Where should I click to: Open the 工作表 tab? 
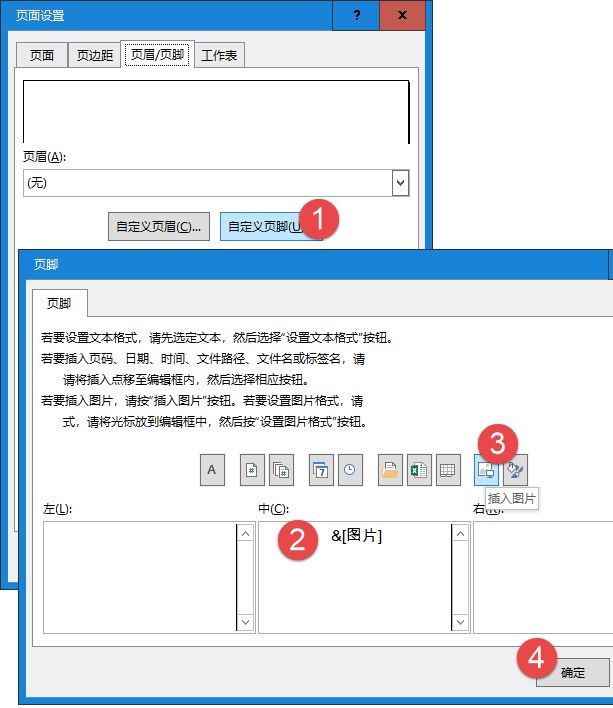[219, 55]
